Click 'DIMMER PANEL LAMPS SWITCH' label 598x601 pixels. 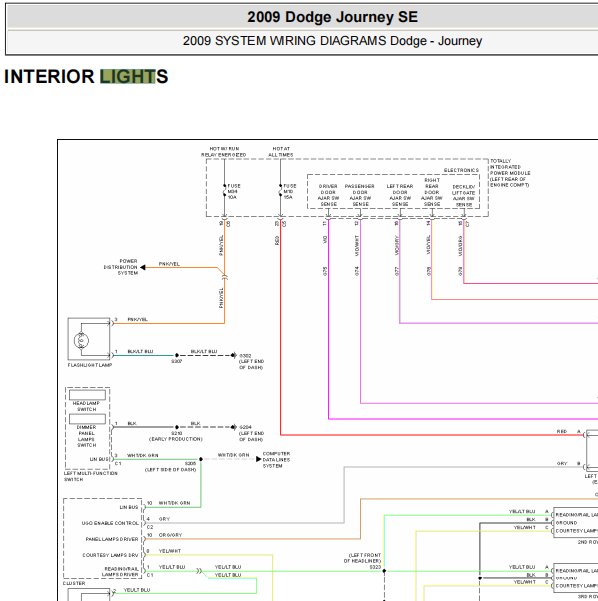pyautogui.click(x=87, y=436)
